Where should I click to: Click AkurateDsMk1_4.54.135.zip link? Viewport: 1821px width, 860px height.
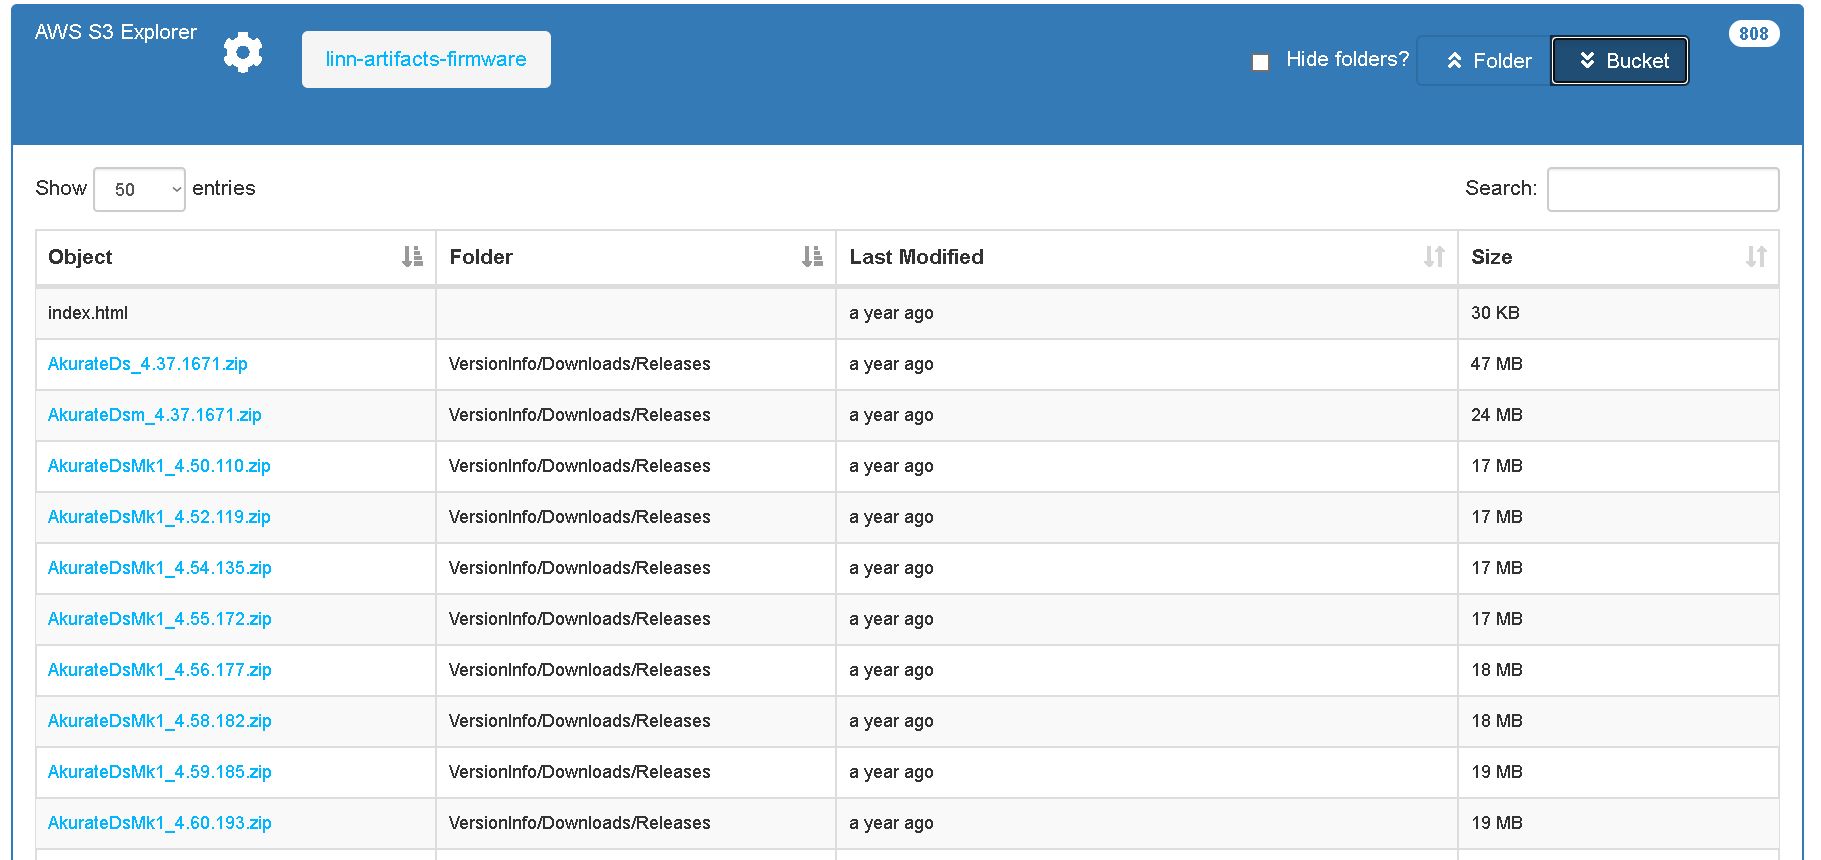(160, 568)
